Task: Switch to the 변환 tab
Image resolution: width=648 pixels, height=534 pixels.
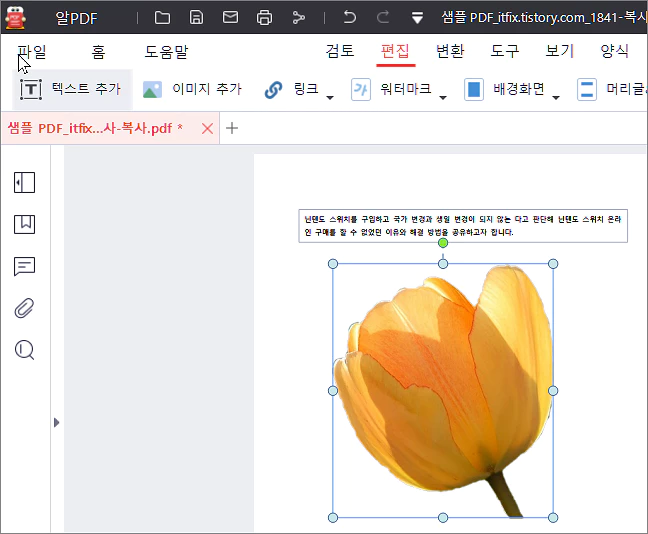Action: tap(450, 51)
